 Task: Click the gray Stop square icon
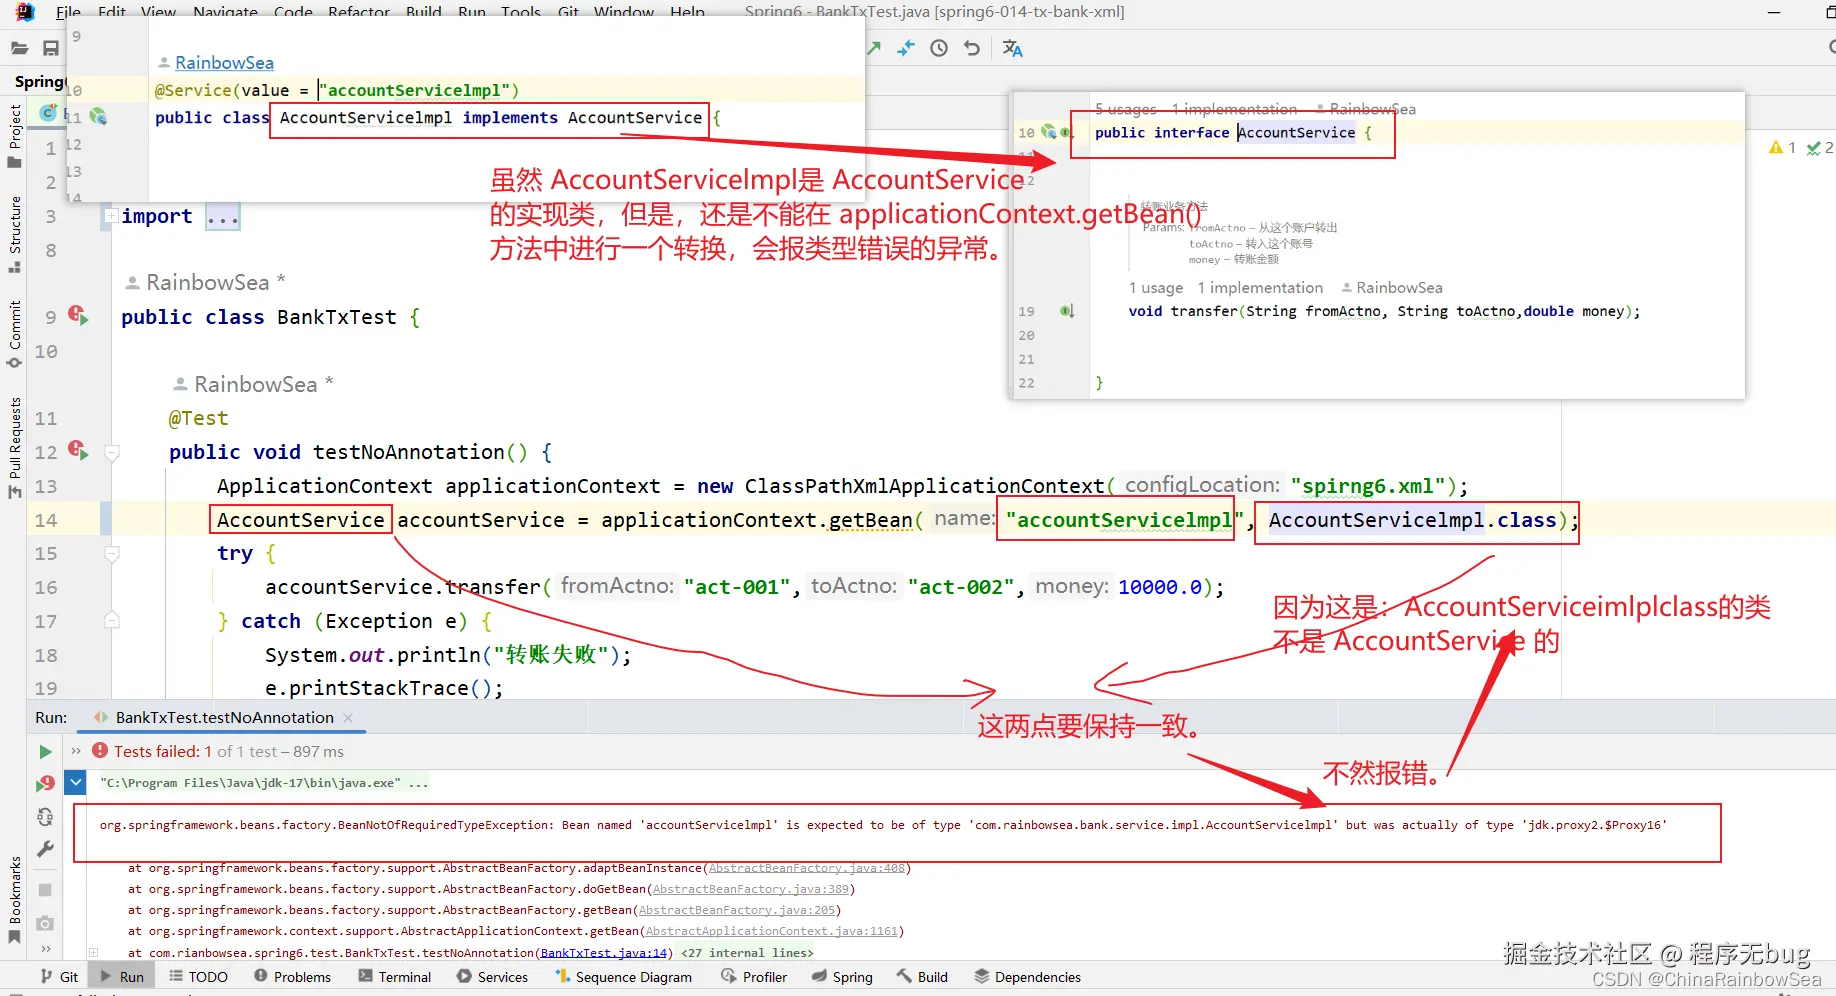pos(45,889)
